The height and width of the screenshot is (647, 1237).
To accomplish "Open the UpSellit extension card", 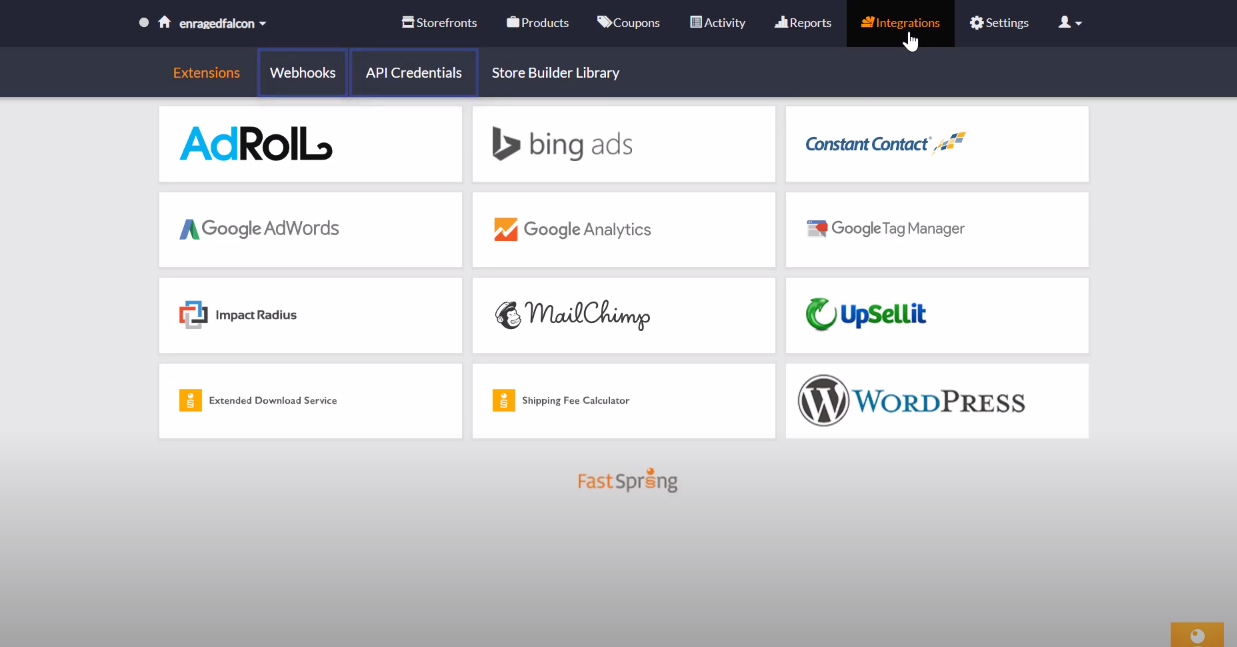I will (x=937, y=315).
